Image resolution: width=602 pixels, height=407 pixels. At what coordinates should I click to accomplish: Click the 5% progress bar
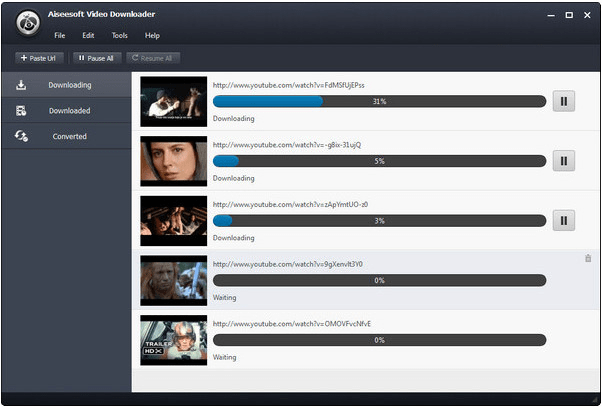click(379, 161)
